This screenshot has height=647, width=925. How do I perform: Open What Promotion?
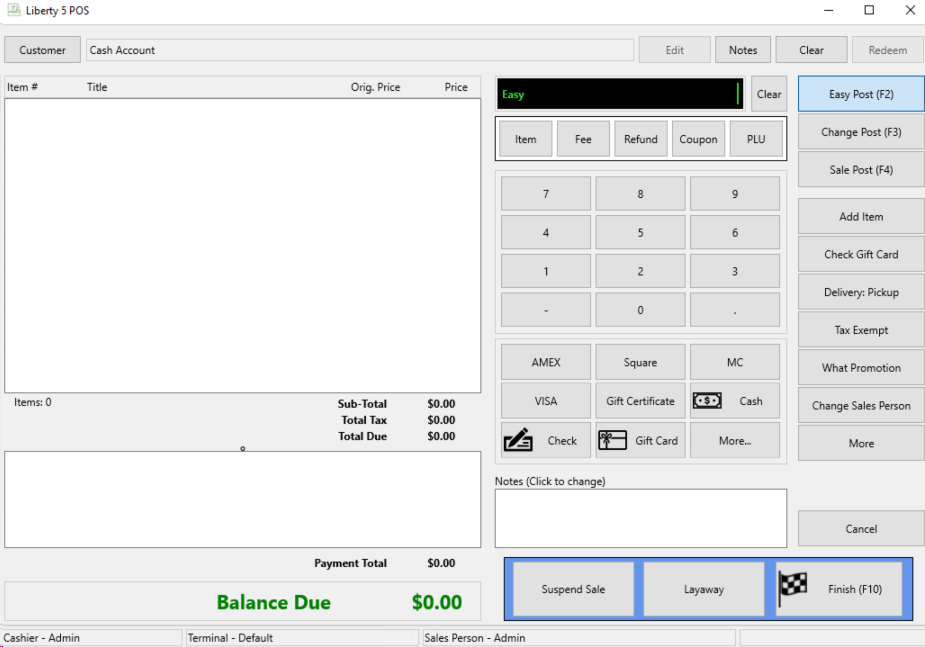click(x=861, y=367)
